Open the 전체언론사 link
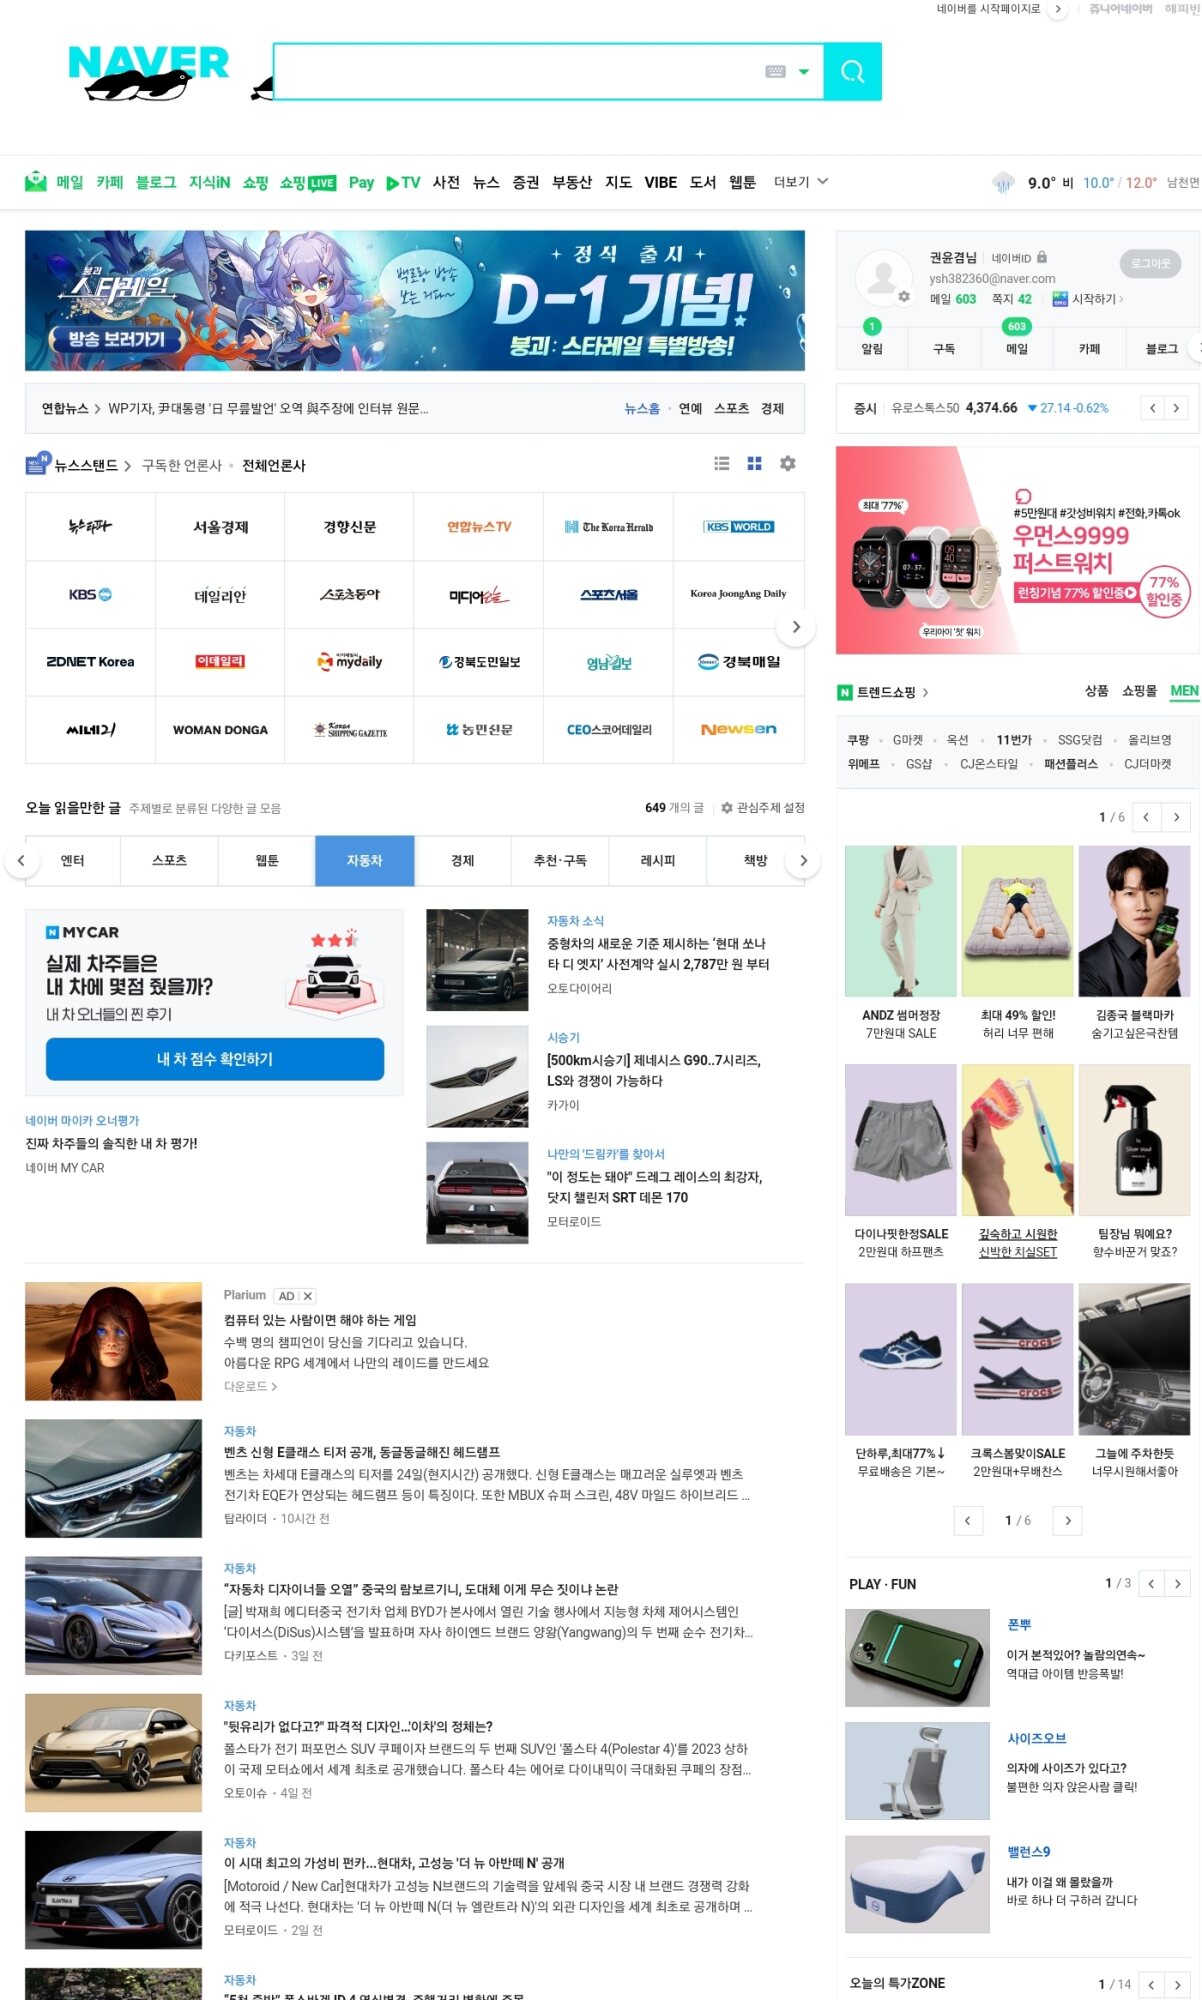This screenshot has width=1202, height=2000. (x=273, y=465)
